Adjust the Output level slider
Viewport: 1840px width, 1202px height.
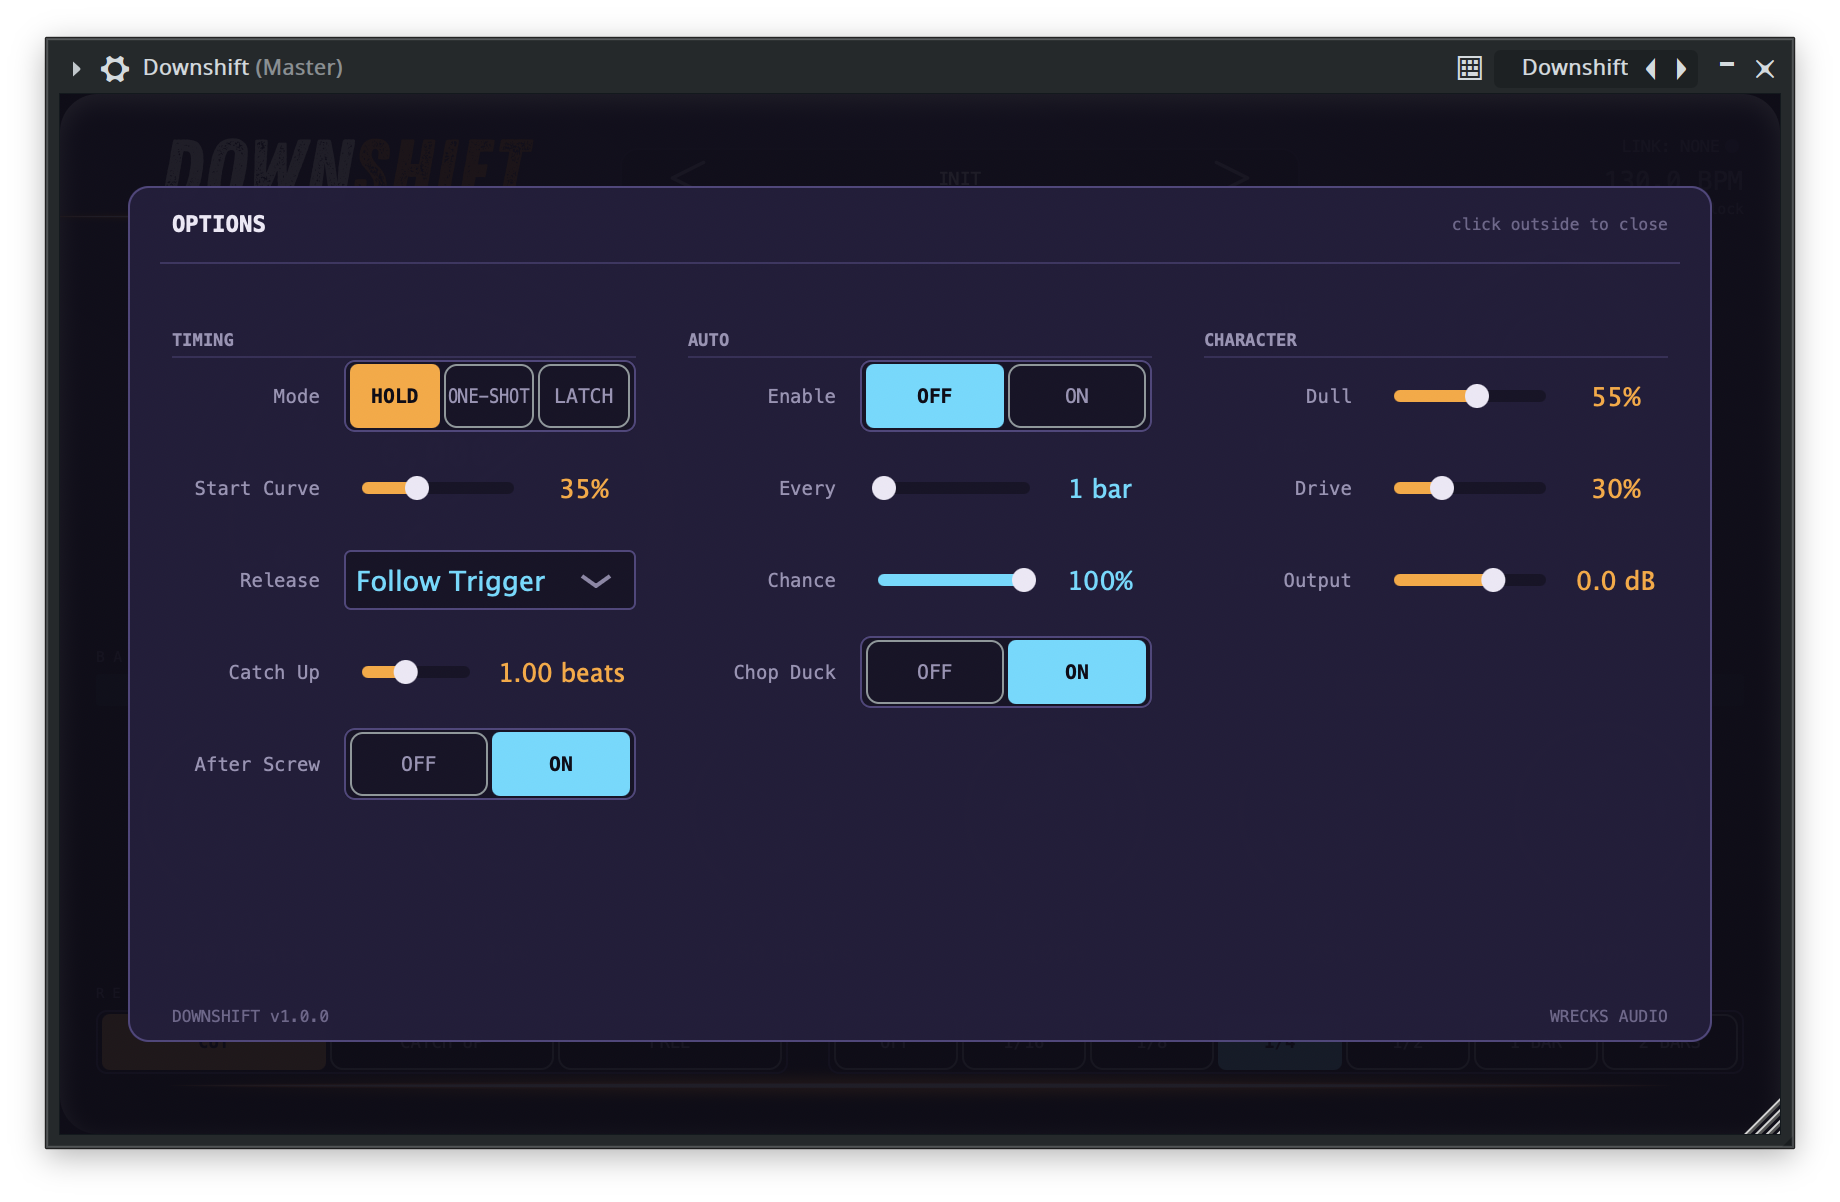coord(1470,580)
